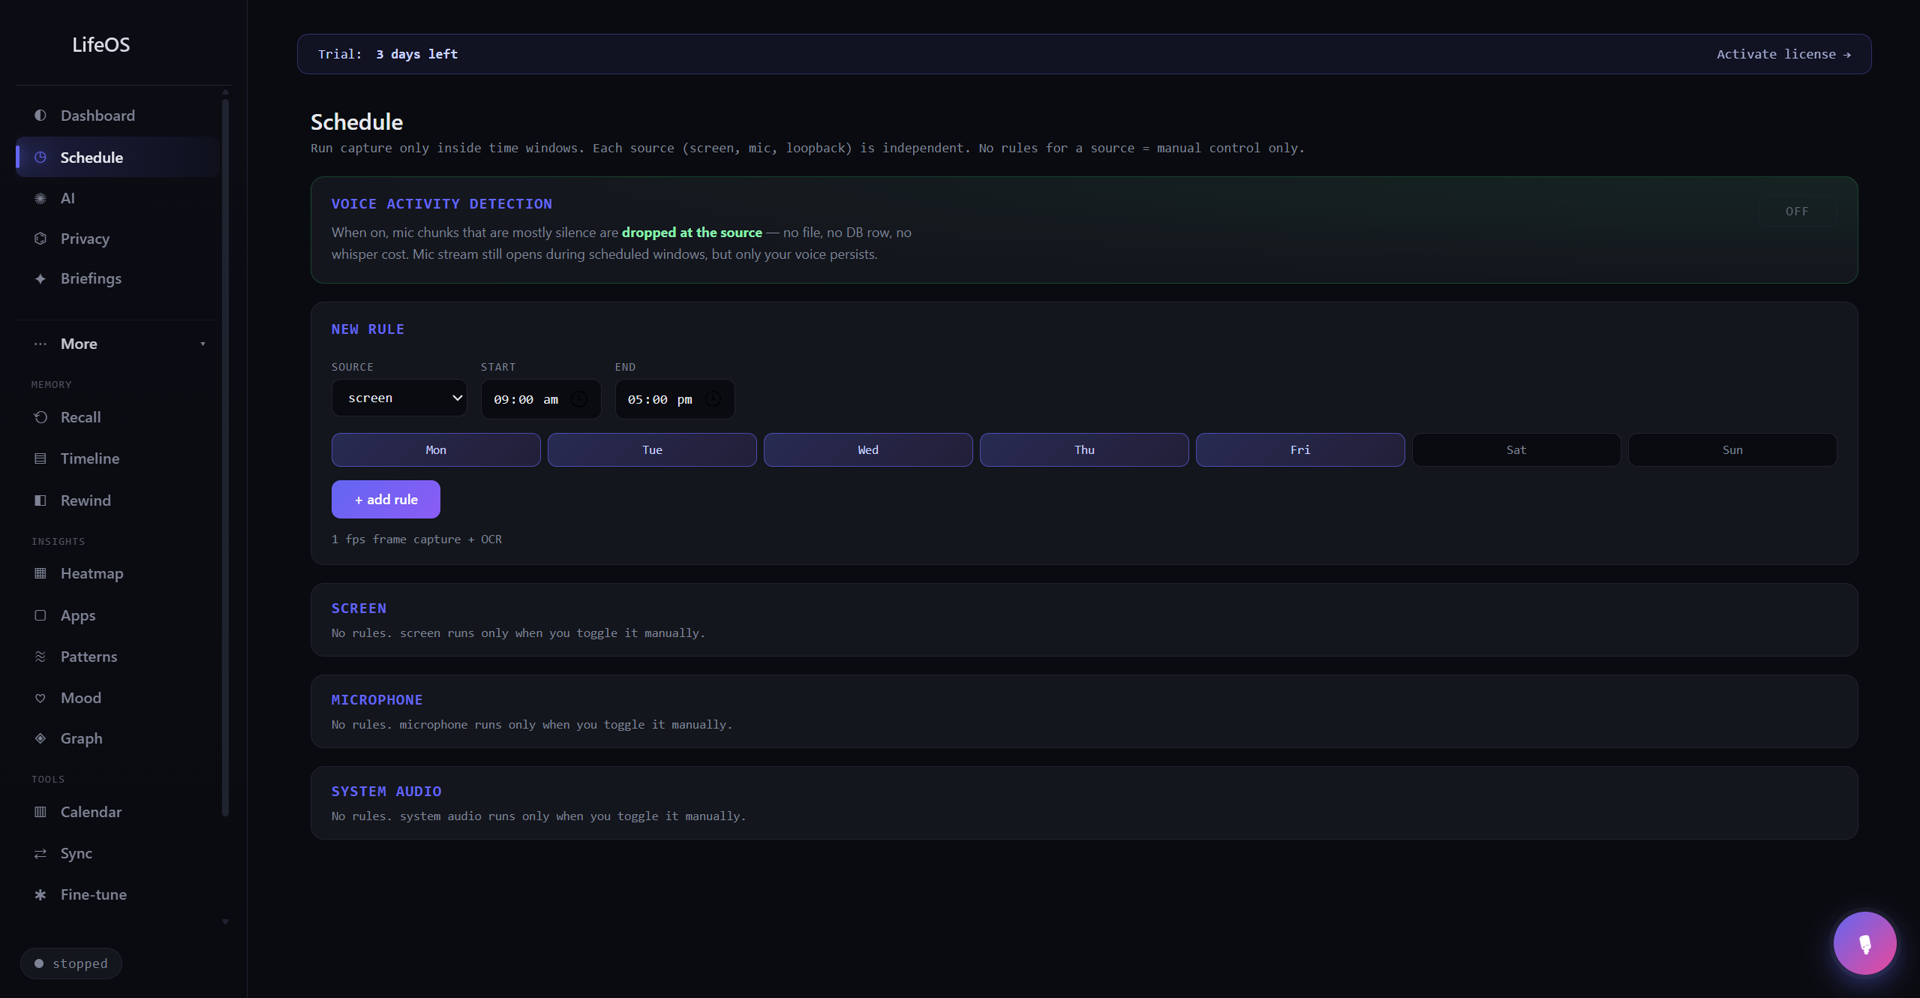Deselect the Thu day button
1920x998 pixels.
tap(1084, 450)
